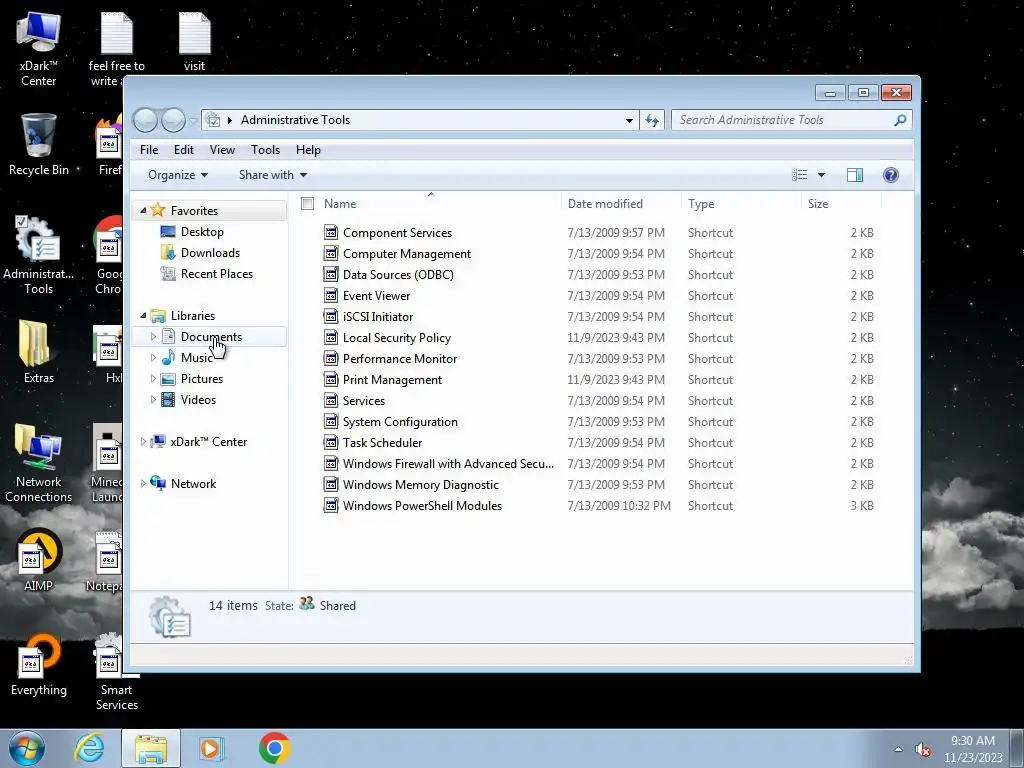1024x768 pixels.
Task: Tick the select-all checkbox beside Name
Action: tap(308, 204)
